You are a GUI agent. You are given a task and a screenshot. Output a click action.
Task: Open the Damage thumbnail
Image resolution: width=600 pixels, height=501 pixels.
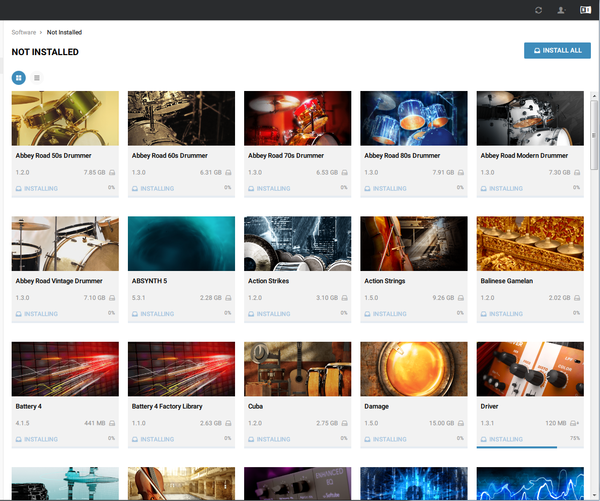click(x=414, y=369)
